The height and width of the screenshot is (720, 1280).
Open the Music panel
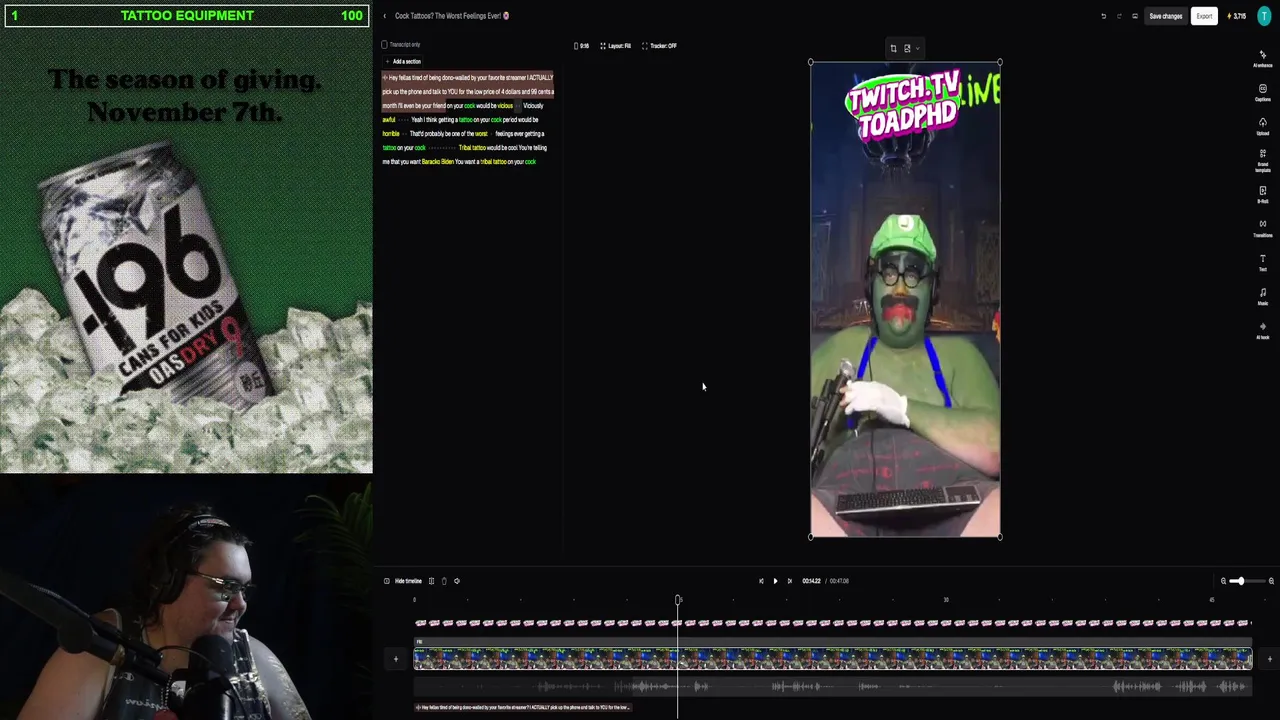[1262, 296]
